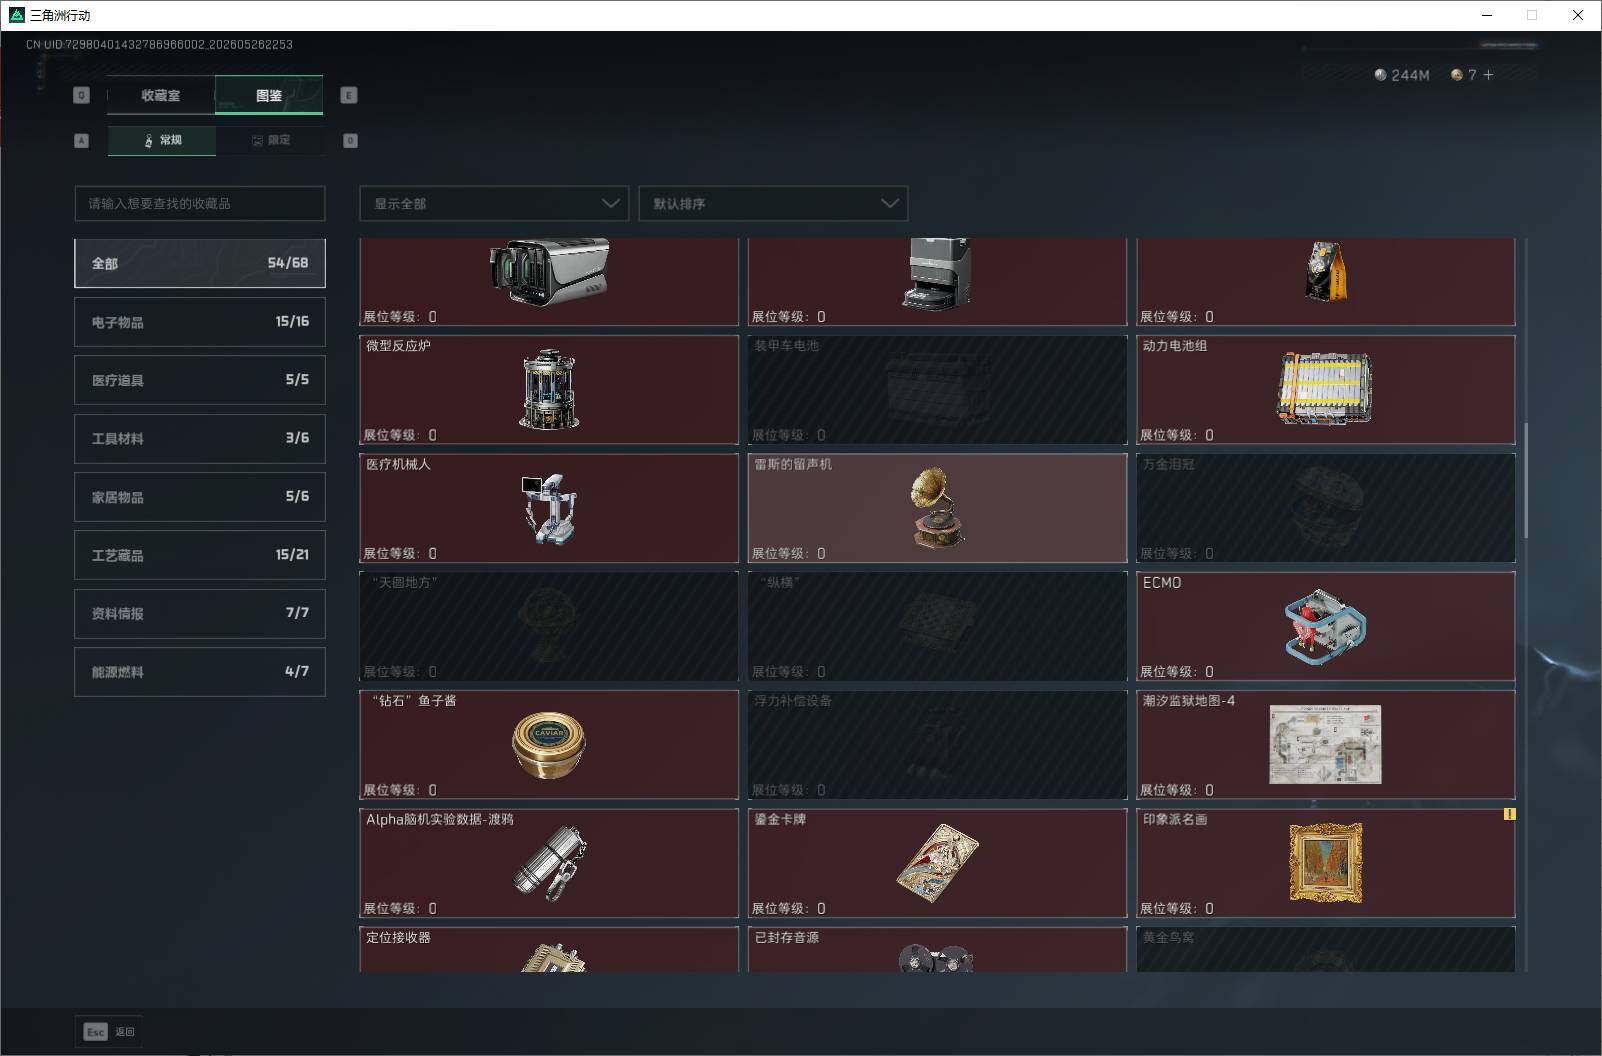1602x1056 pixels.
Task: Click the 鎏金卡牌 gilded card icon
Action: point(937,863)
